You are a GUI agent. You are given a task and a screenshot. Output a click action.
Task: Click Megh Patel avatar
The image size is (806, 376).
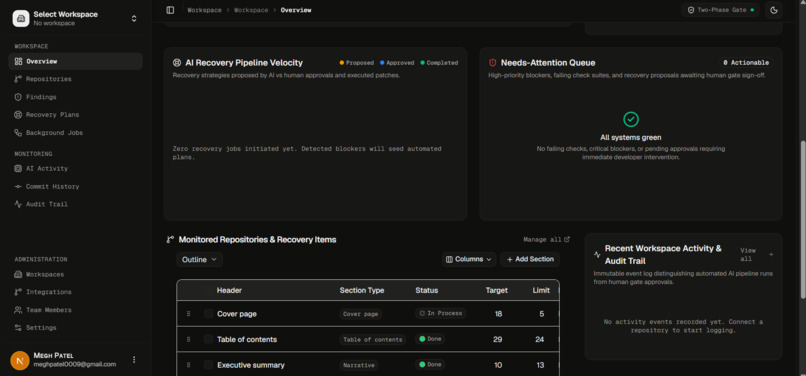tap(20, 361)
